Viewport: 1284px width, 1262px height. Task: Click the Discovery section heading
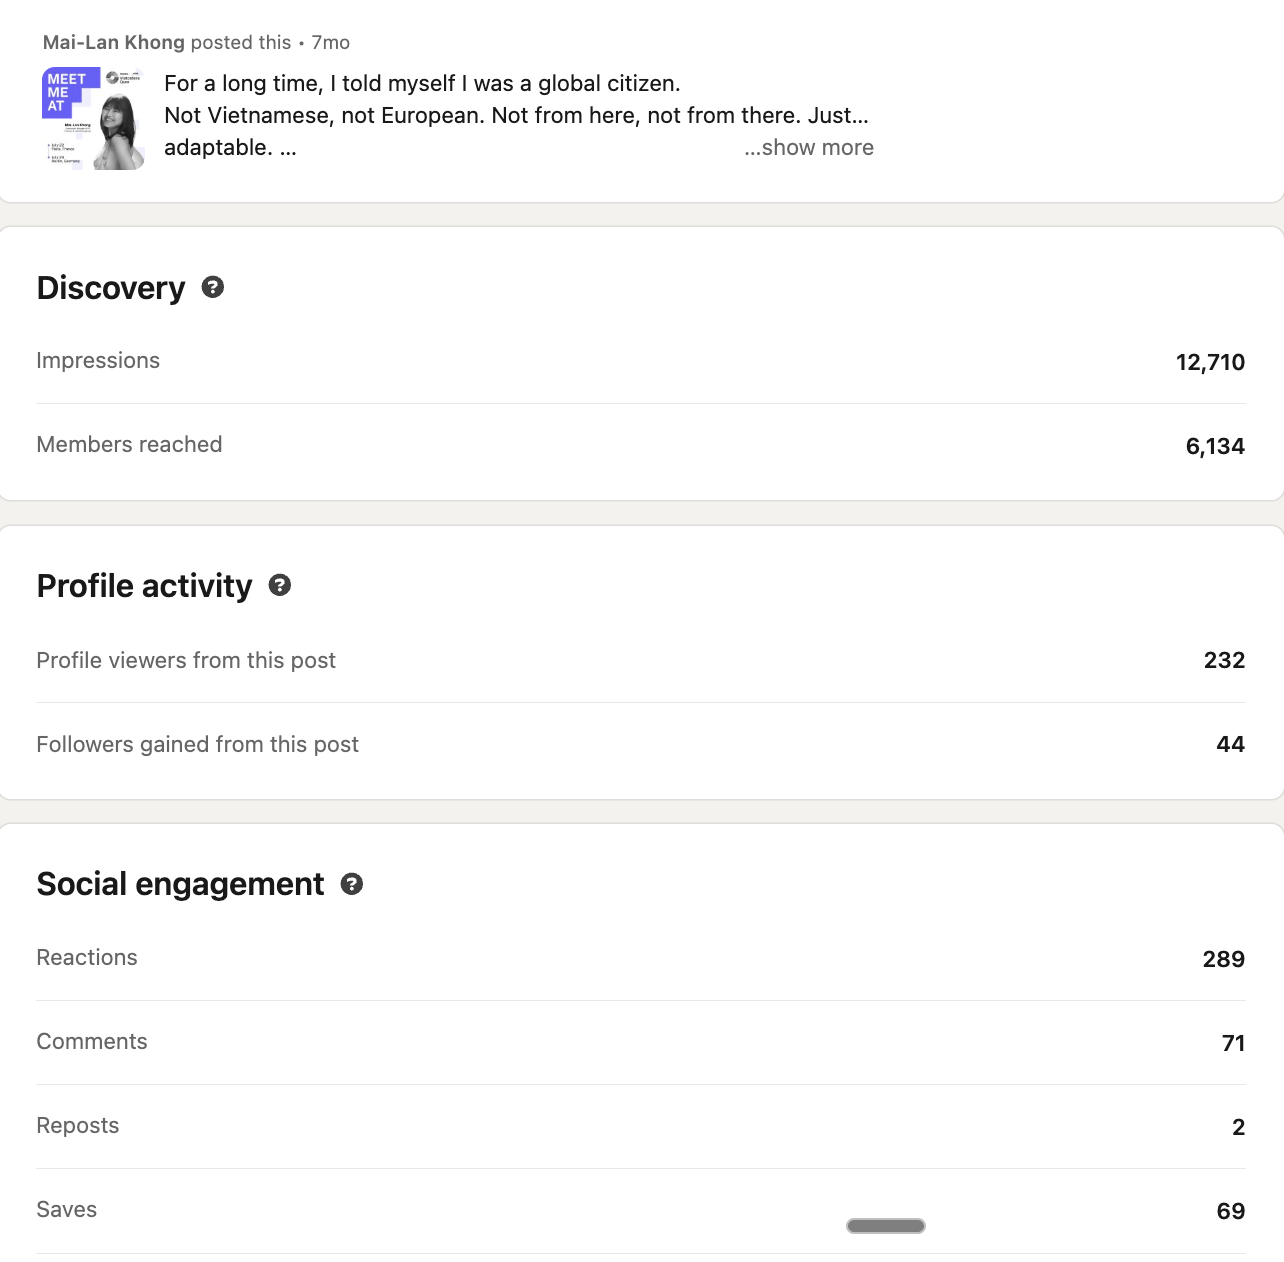coord(110,288)
